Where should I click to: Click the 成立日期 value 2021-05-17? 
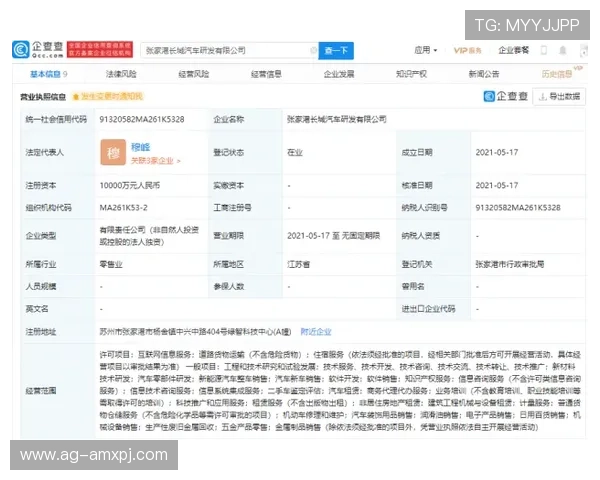pyautogui.click(x=497, y=152)
